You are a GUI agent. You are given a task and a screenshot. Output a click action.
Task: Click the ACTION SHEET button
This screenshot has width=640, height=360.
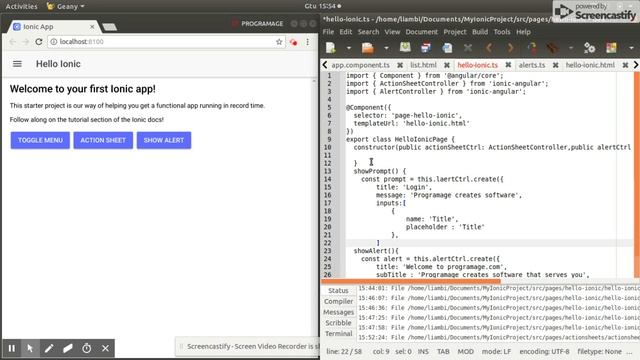pos(103,140)
